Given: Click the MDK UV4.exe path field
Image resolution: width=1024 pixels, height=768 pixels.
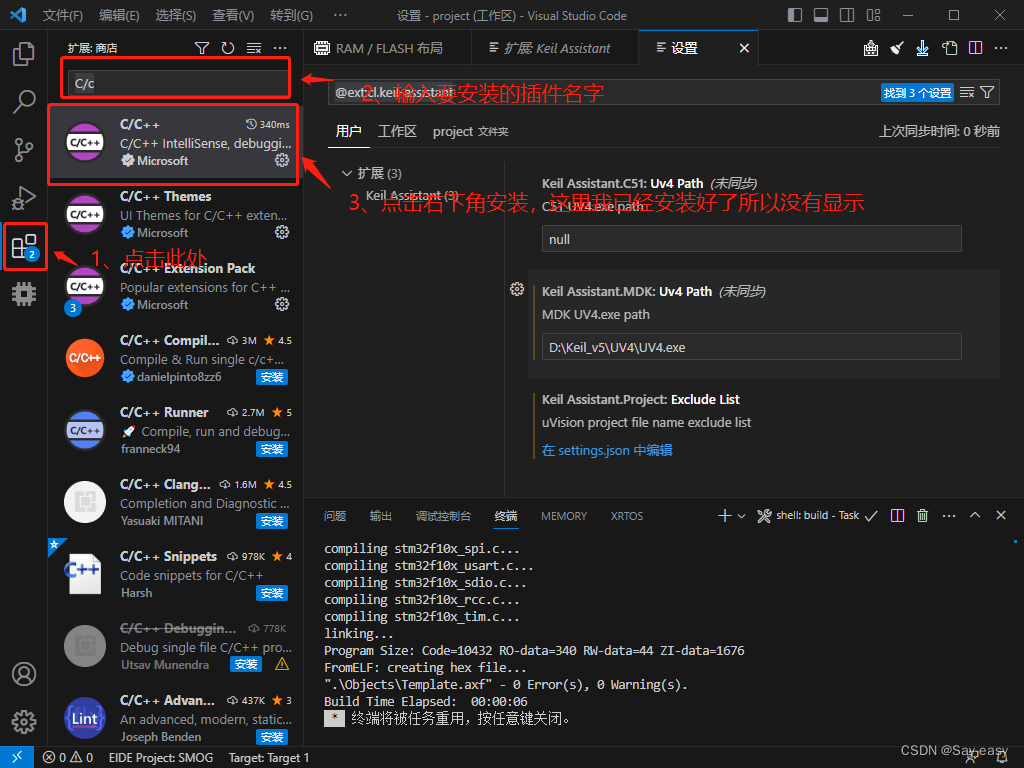Looking at the screenshot, I should (751, 347).
